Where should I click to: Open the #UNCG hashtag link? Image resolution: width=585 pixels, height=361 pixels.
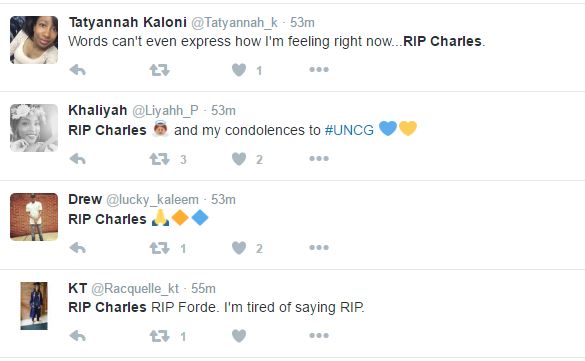[349, 130]
